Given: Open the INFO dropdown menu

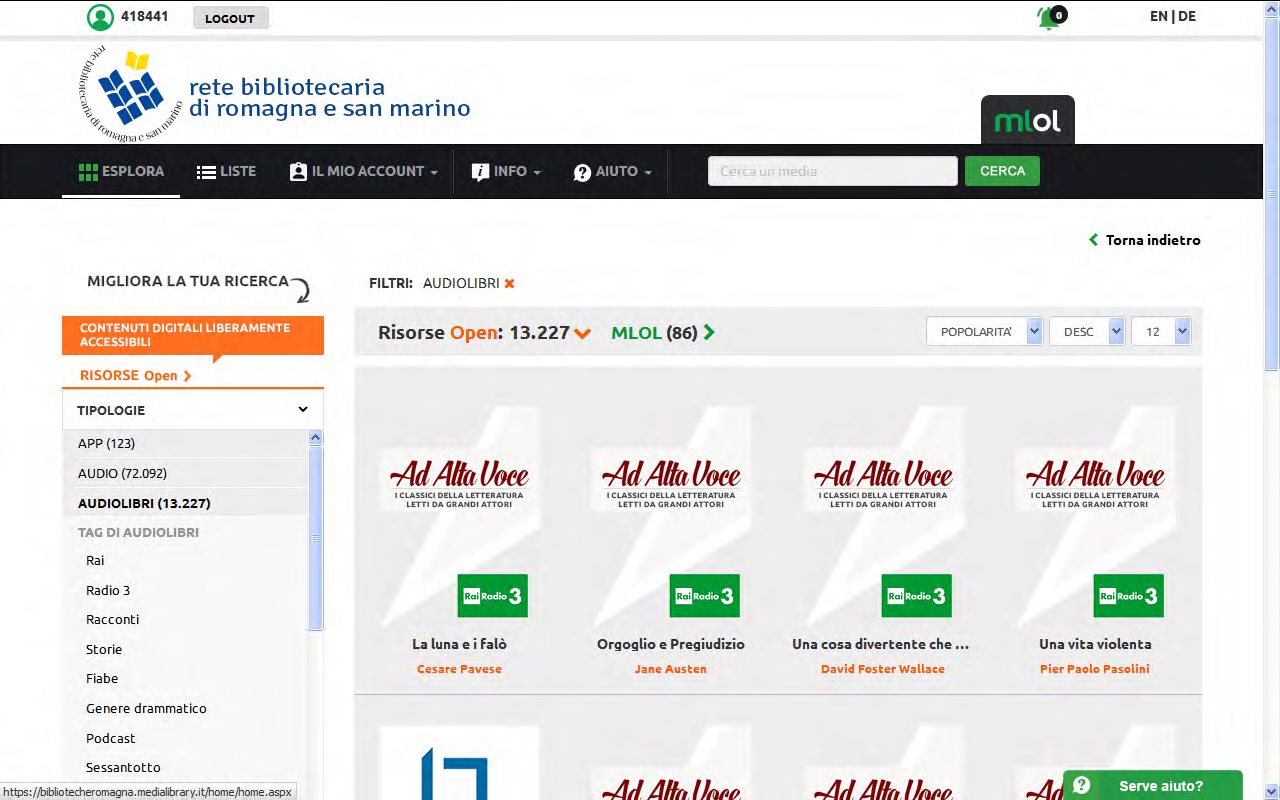Looking at the screenshot, I should 506,172.
